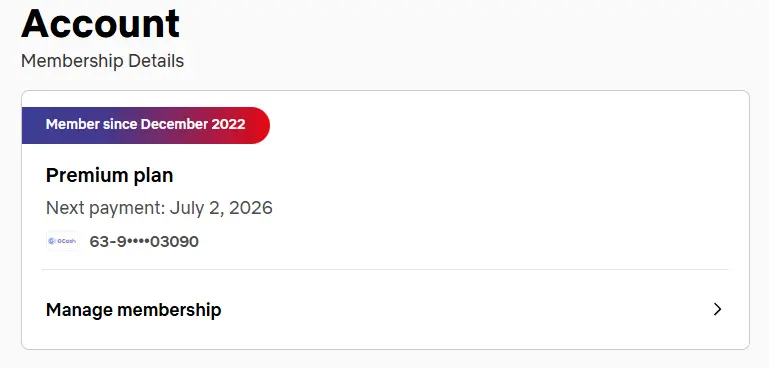Click the Premium plan title
The width and height of the screenshot is (769, 369).
click(109, 175)
